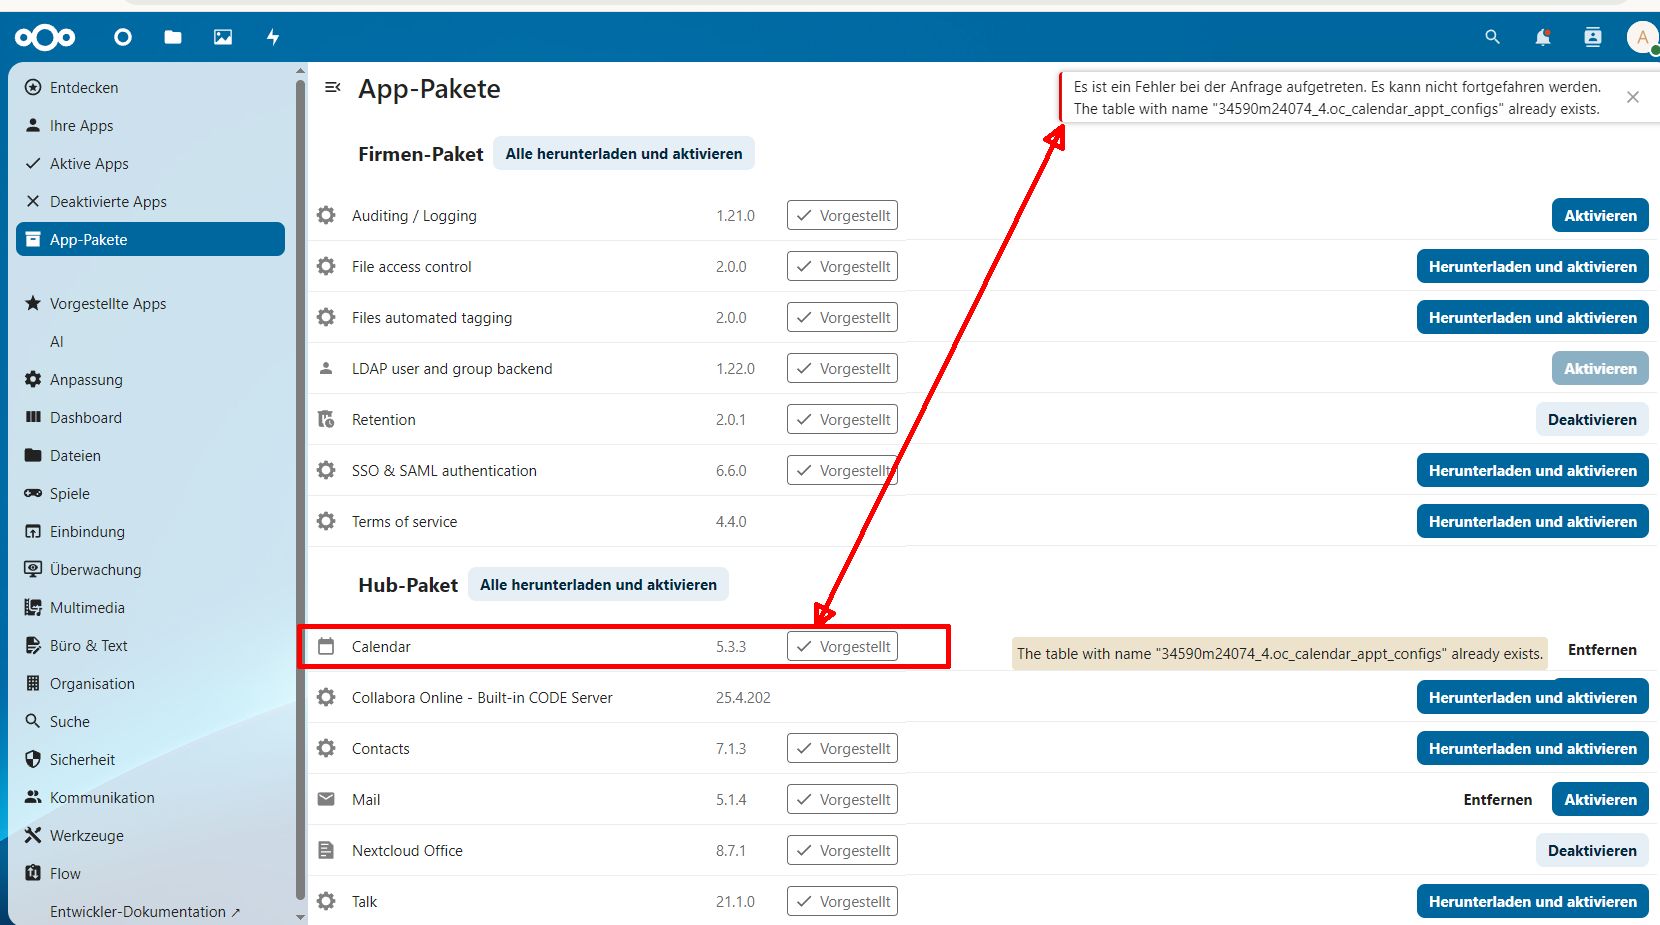Toggle the navigation sidebar with menu icon

click(333, 88)
